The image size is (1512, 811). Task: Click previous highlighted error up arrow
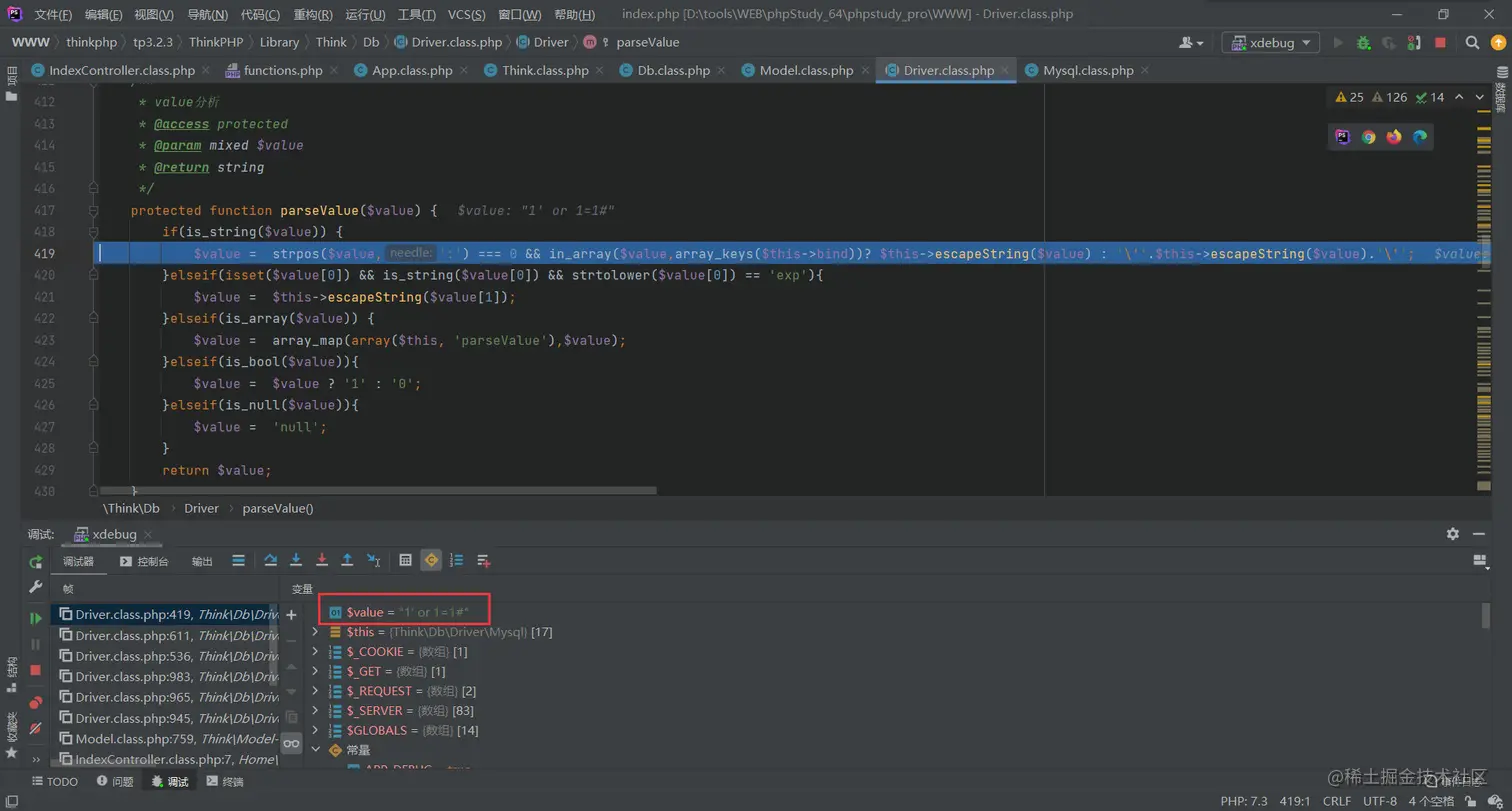(x=1458, y=97)
